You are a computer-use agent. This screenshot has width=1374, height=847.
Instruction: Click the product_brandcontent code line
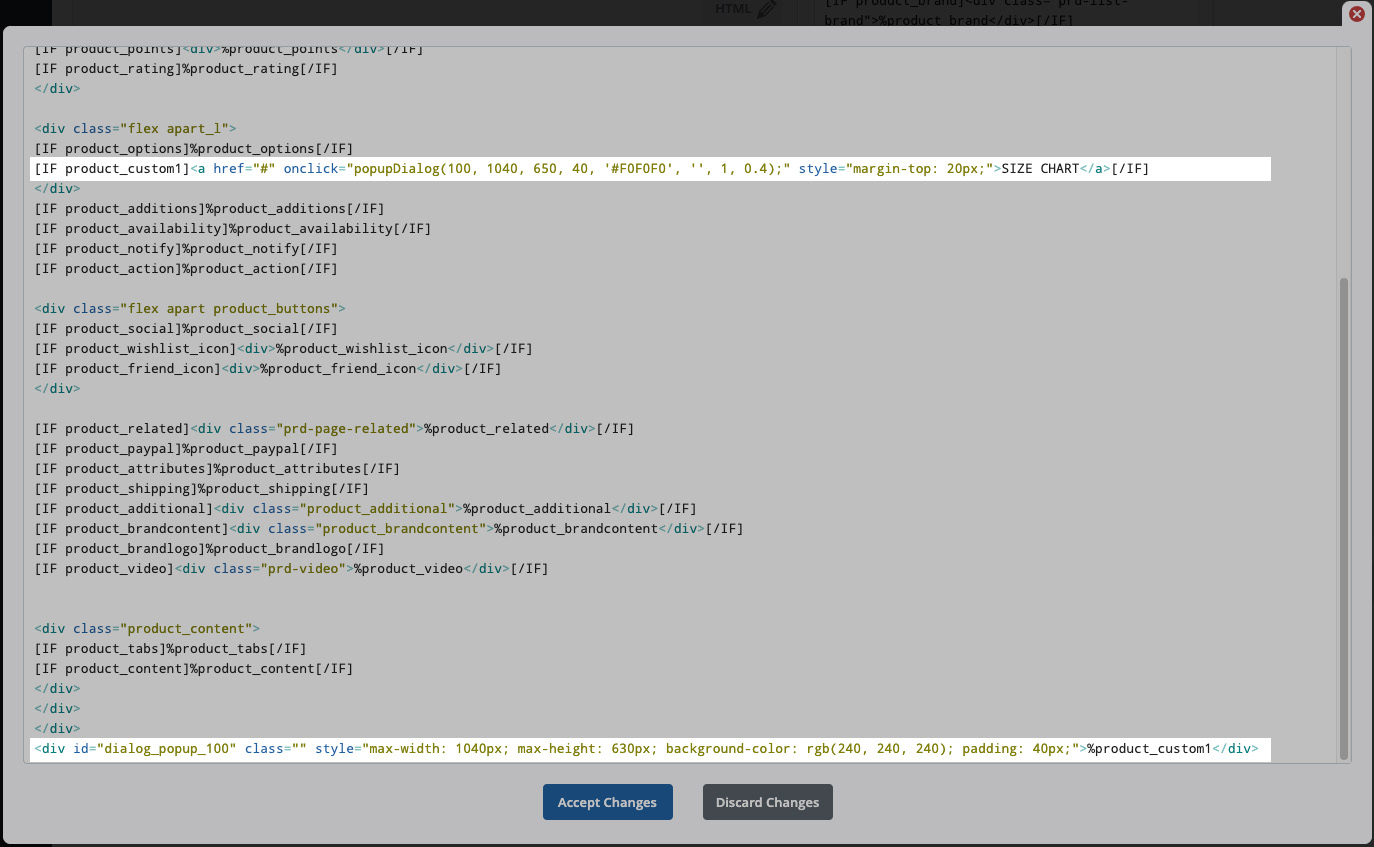(x=388, y=529)
